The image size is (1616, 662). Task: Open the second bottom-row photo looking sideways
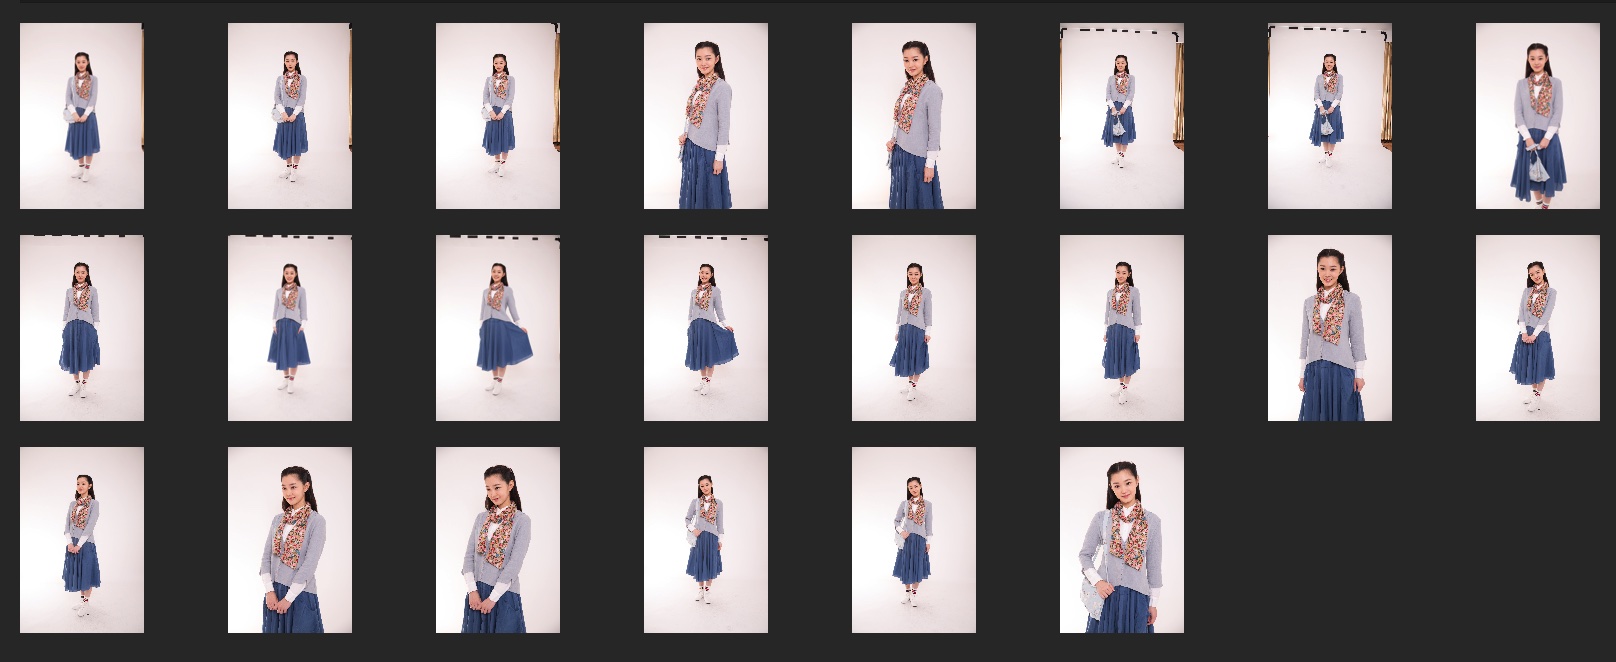pos(290,540)
